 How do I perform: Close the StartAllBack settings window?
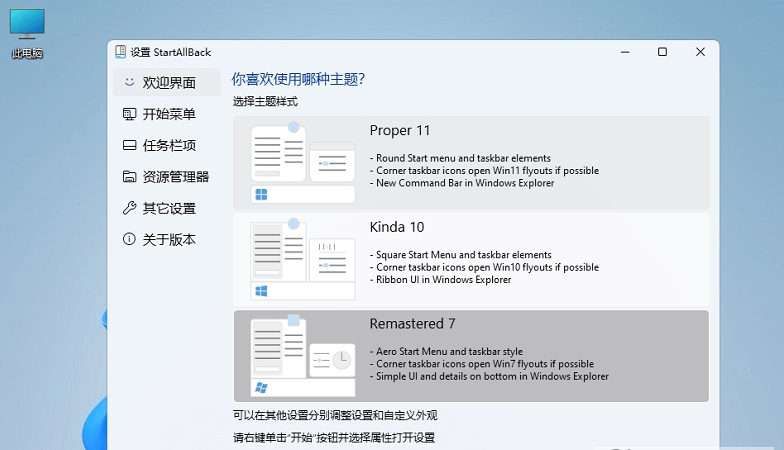[700, 52]
